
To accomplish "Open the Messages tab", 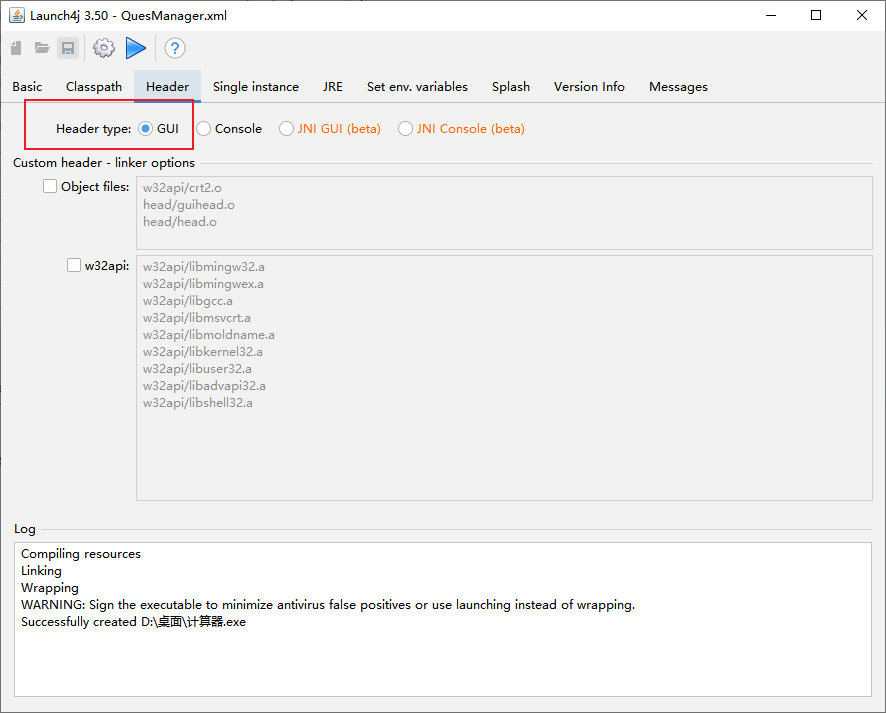I will tap(678, 86).
